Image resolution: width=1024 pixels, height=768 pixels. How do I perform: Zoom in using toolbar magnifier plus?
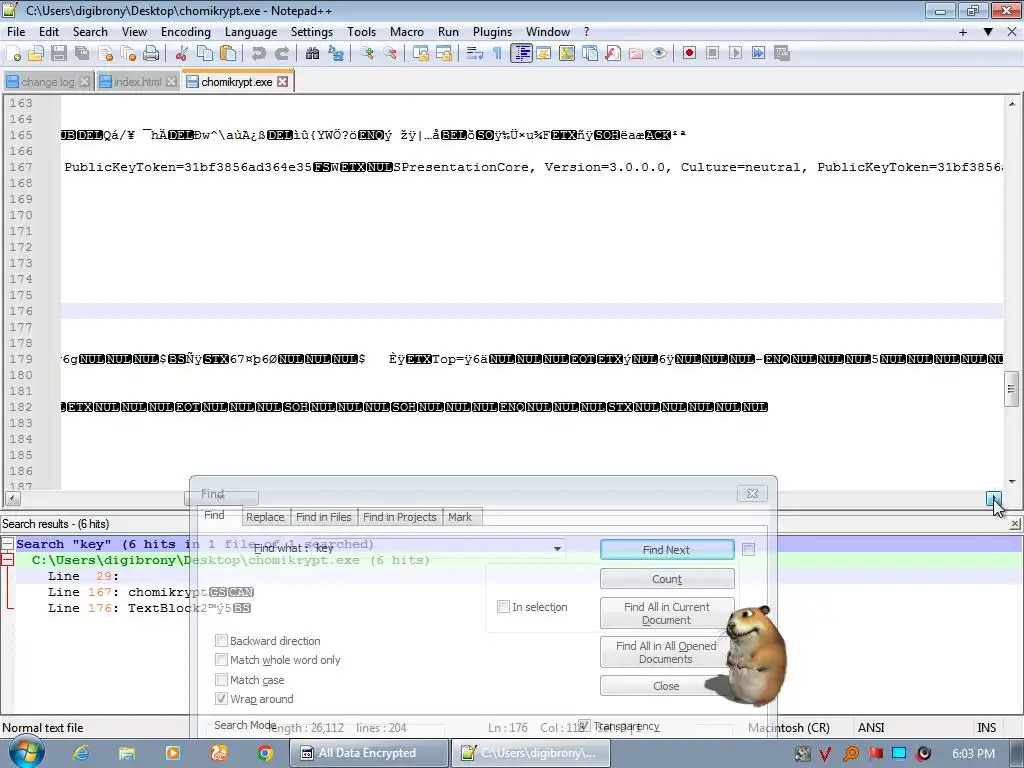pos(366,54)
